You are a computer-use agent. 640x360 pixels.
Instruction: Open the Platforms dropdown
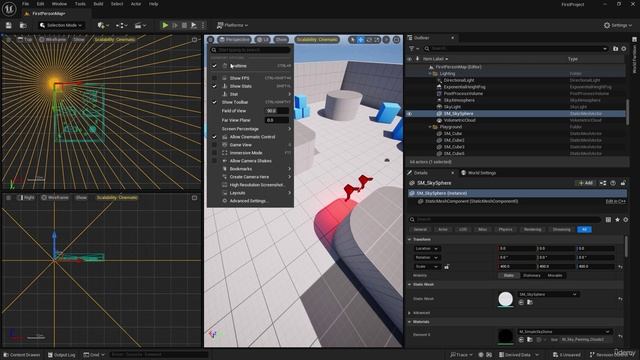click(x=232, y=25)
